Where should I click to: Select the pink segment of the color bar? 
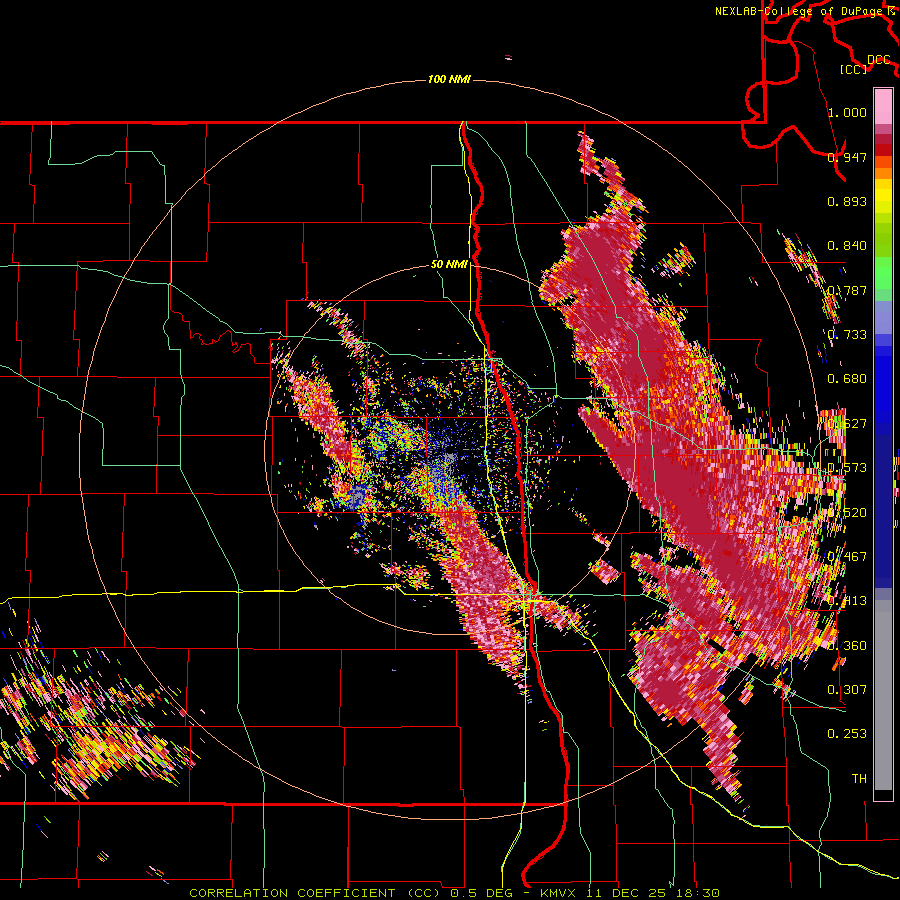883,106
